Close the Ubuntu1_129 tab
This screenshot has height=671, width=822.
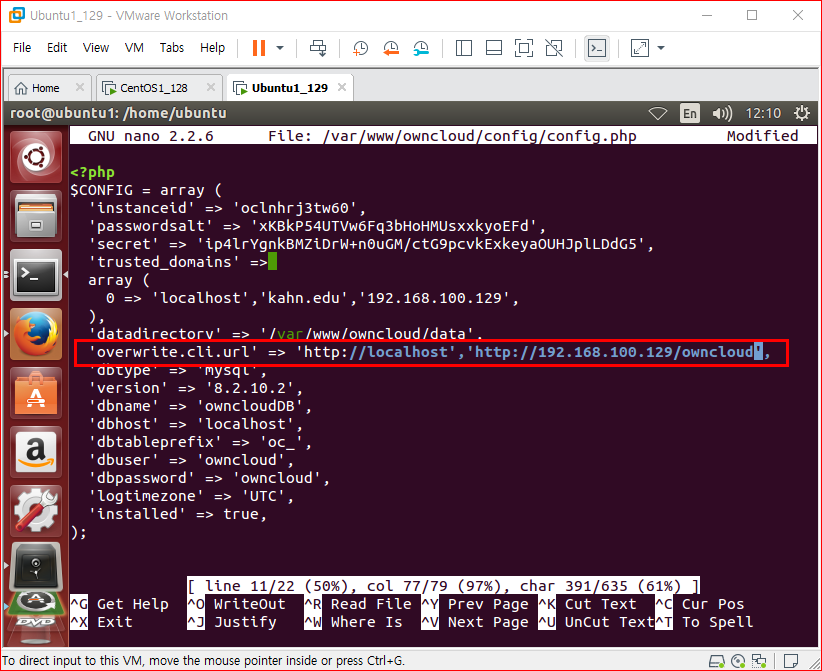342,87
